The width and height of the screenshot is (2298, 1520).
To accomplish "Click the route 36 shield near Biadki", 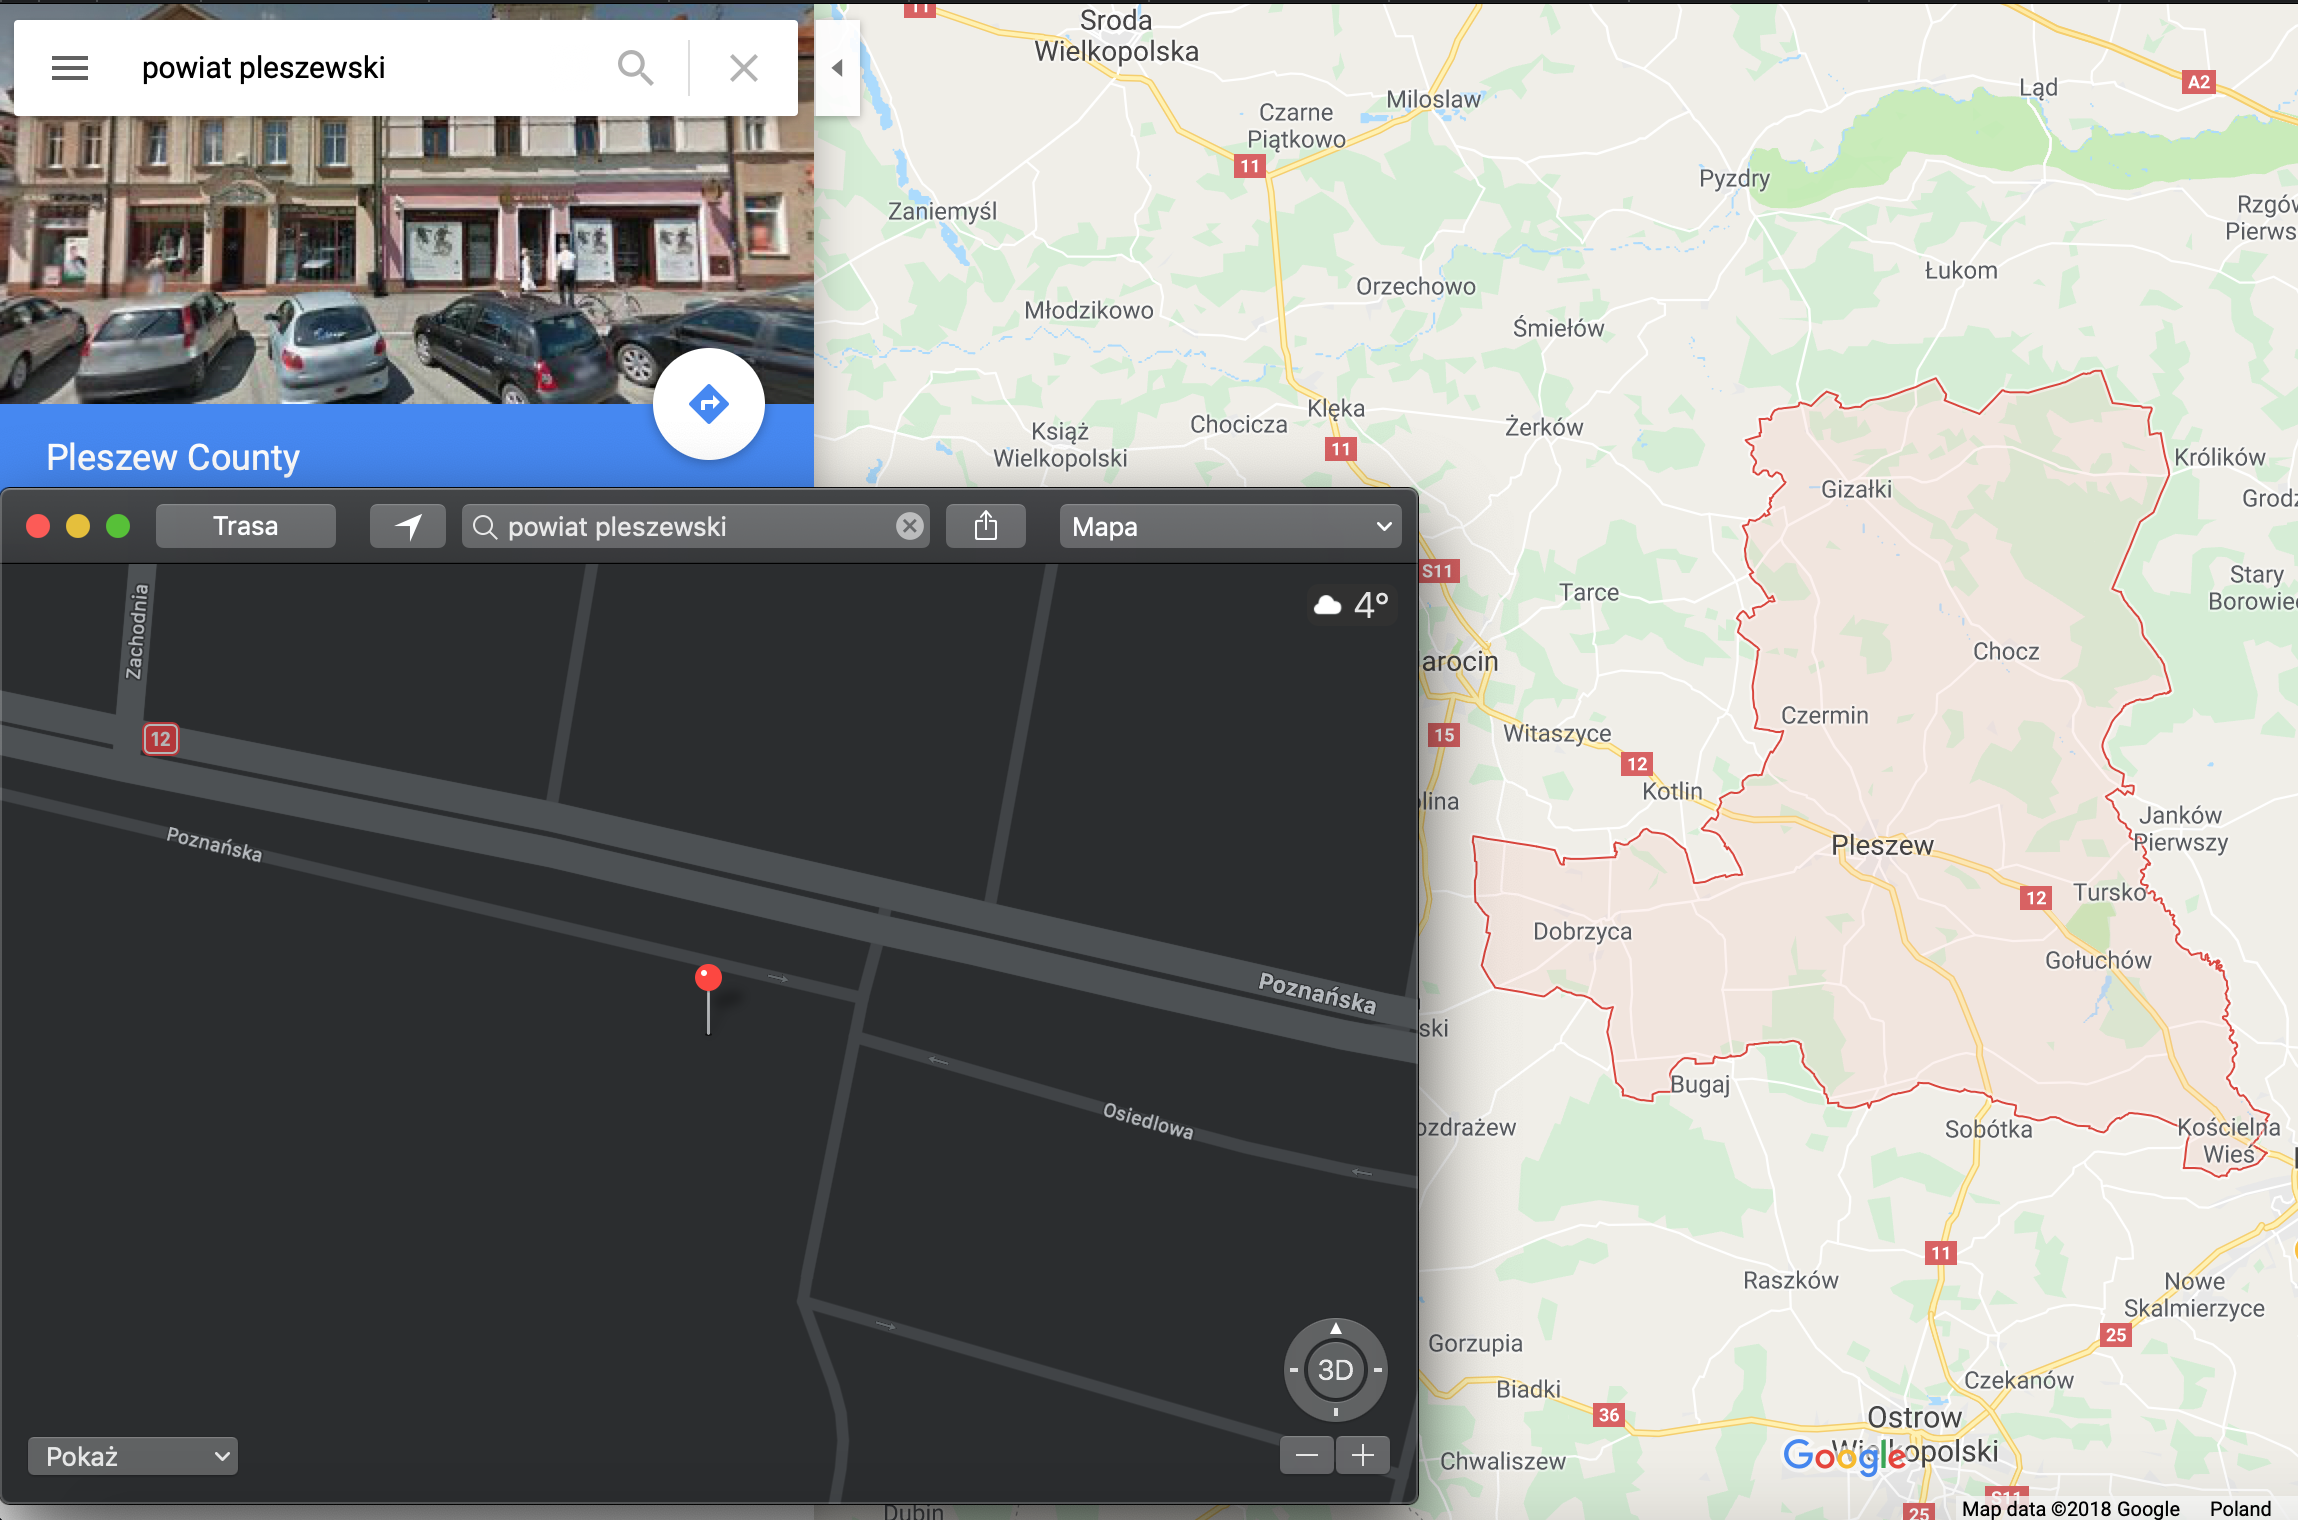I will tap(1608, 1414).
